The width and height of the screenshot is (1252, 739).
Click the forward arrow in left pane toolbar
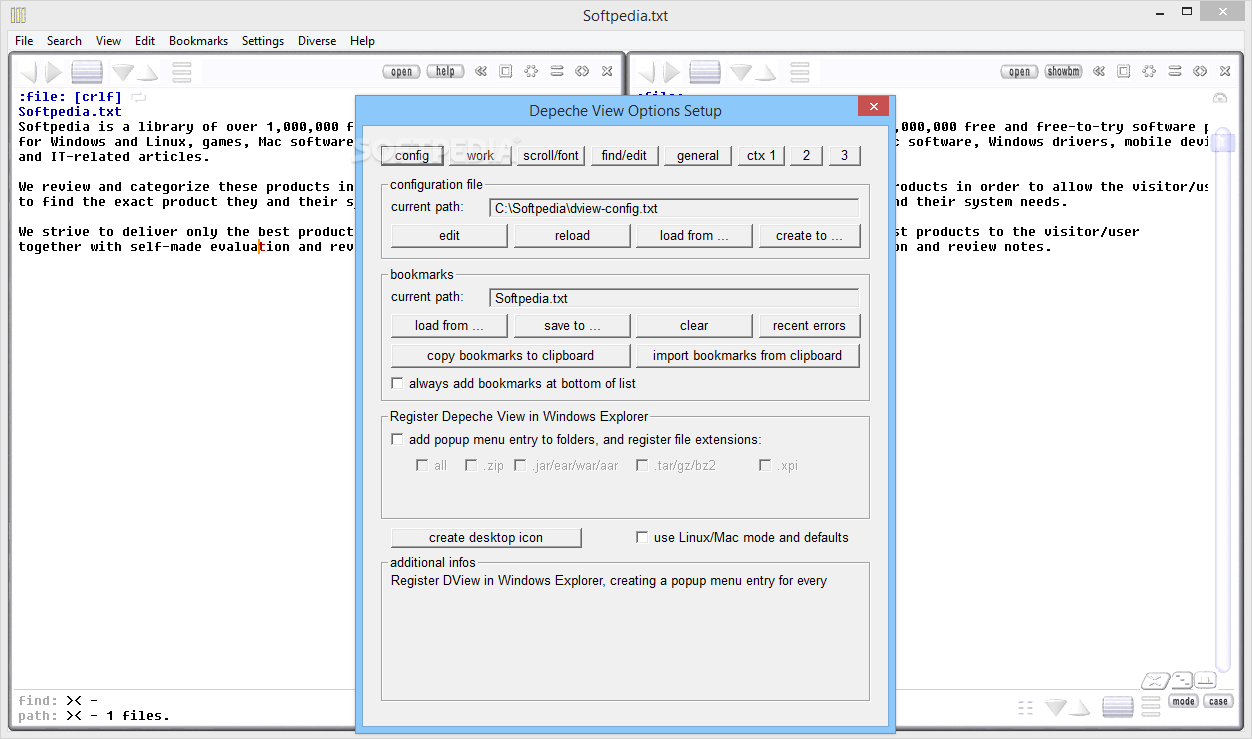pyautogui.click(x=54, y=72)
